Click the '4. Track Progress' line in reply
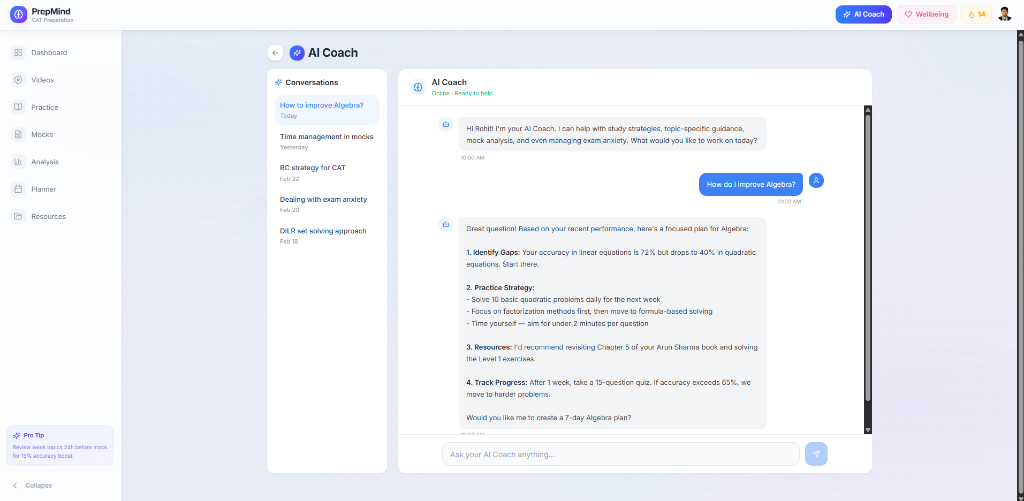This screenshot has height=501, width=1024. [611, 388]
